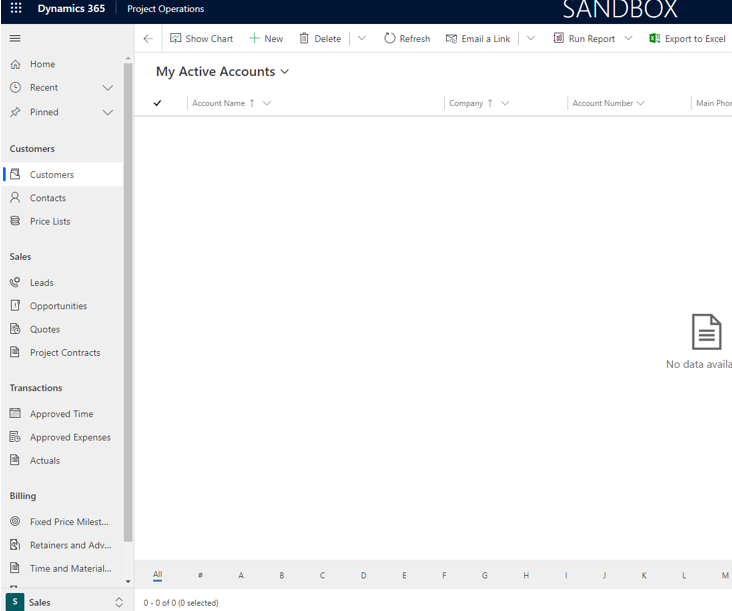732x611 pixels.
Task: Click the Show Chart icon
Action: pos(176,38)
